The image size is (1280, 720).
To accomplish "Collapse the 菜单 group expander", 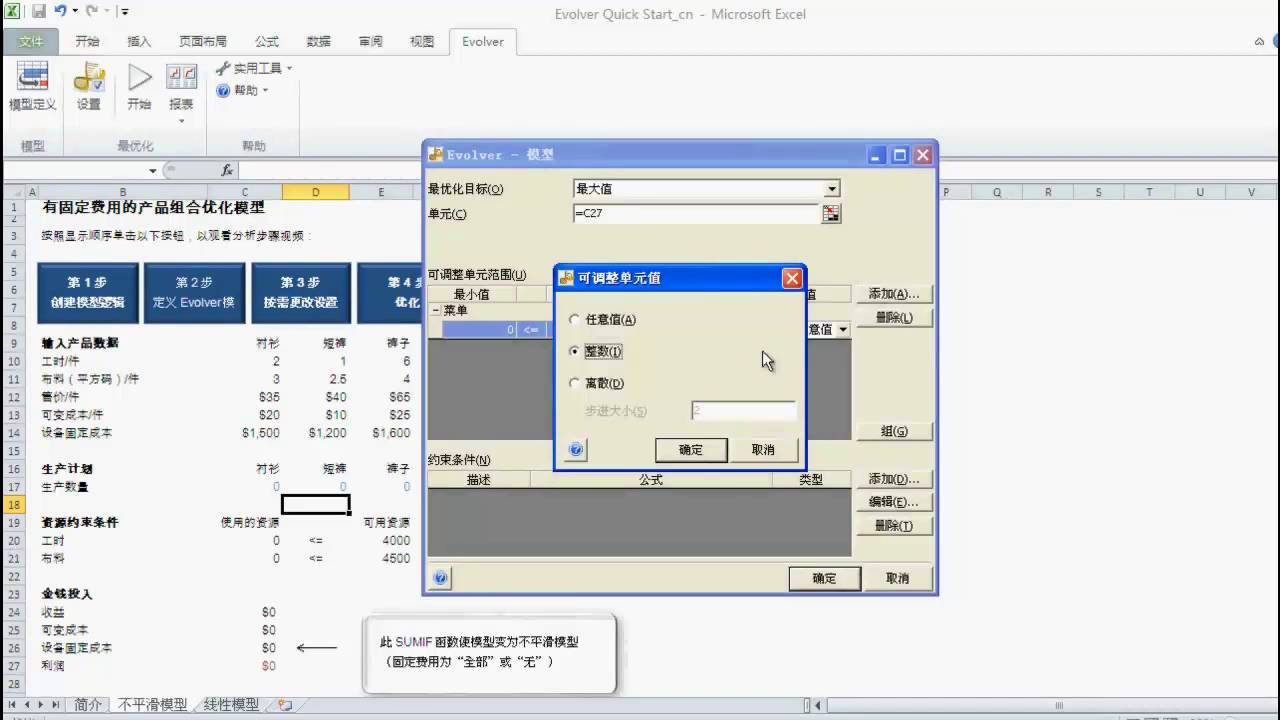I will [435, 311].
